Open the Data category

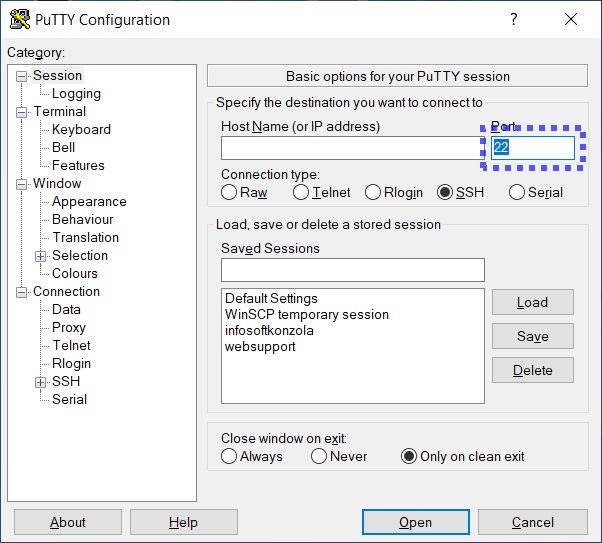coord(66,310)
